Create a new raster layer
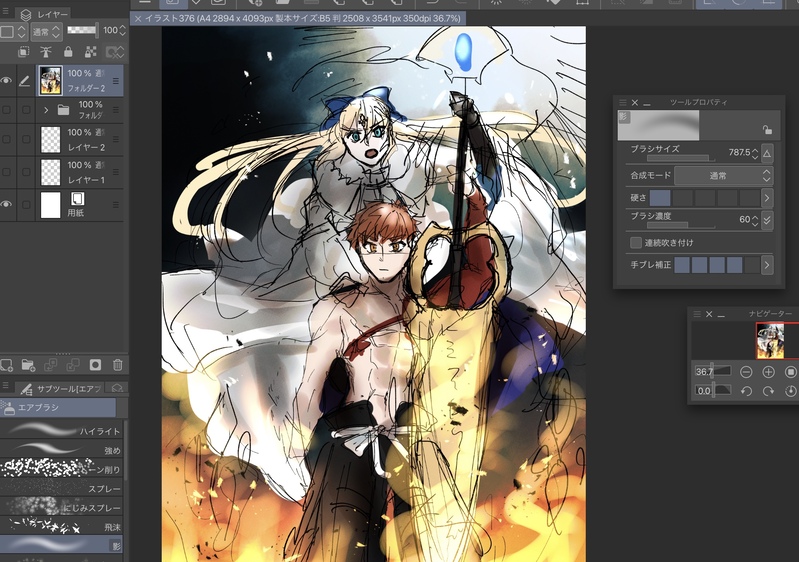Image resolution: width=799 pixels, height=562 pixels. [x=7, y=365]
